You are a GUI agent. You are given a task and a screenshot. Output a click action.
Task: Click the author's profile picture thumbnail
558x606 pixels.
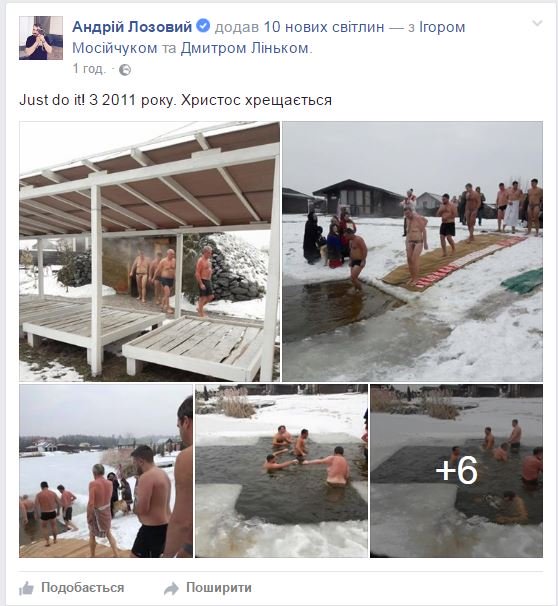[x=41, y=38]
